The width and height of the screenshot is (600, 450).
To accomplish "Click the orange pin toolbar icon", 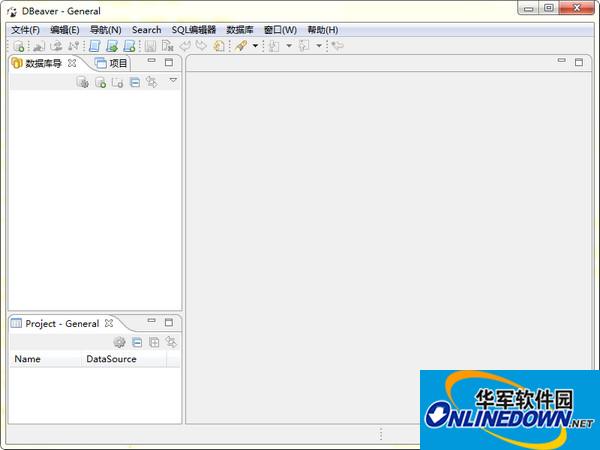I will (x=241, y=46).
